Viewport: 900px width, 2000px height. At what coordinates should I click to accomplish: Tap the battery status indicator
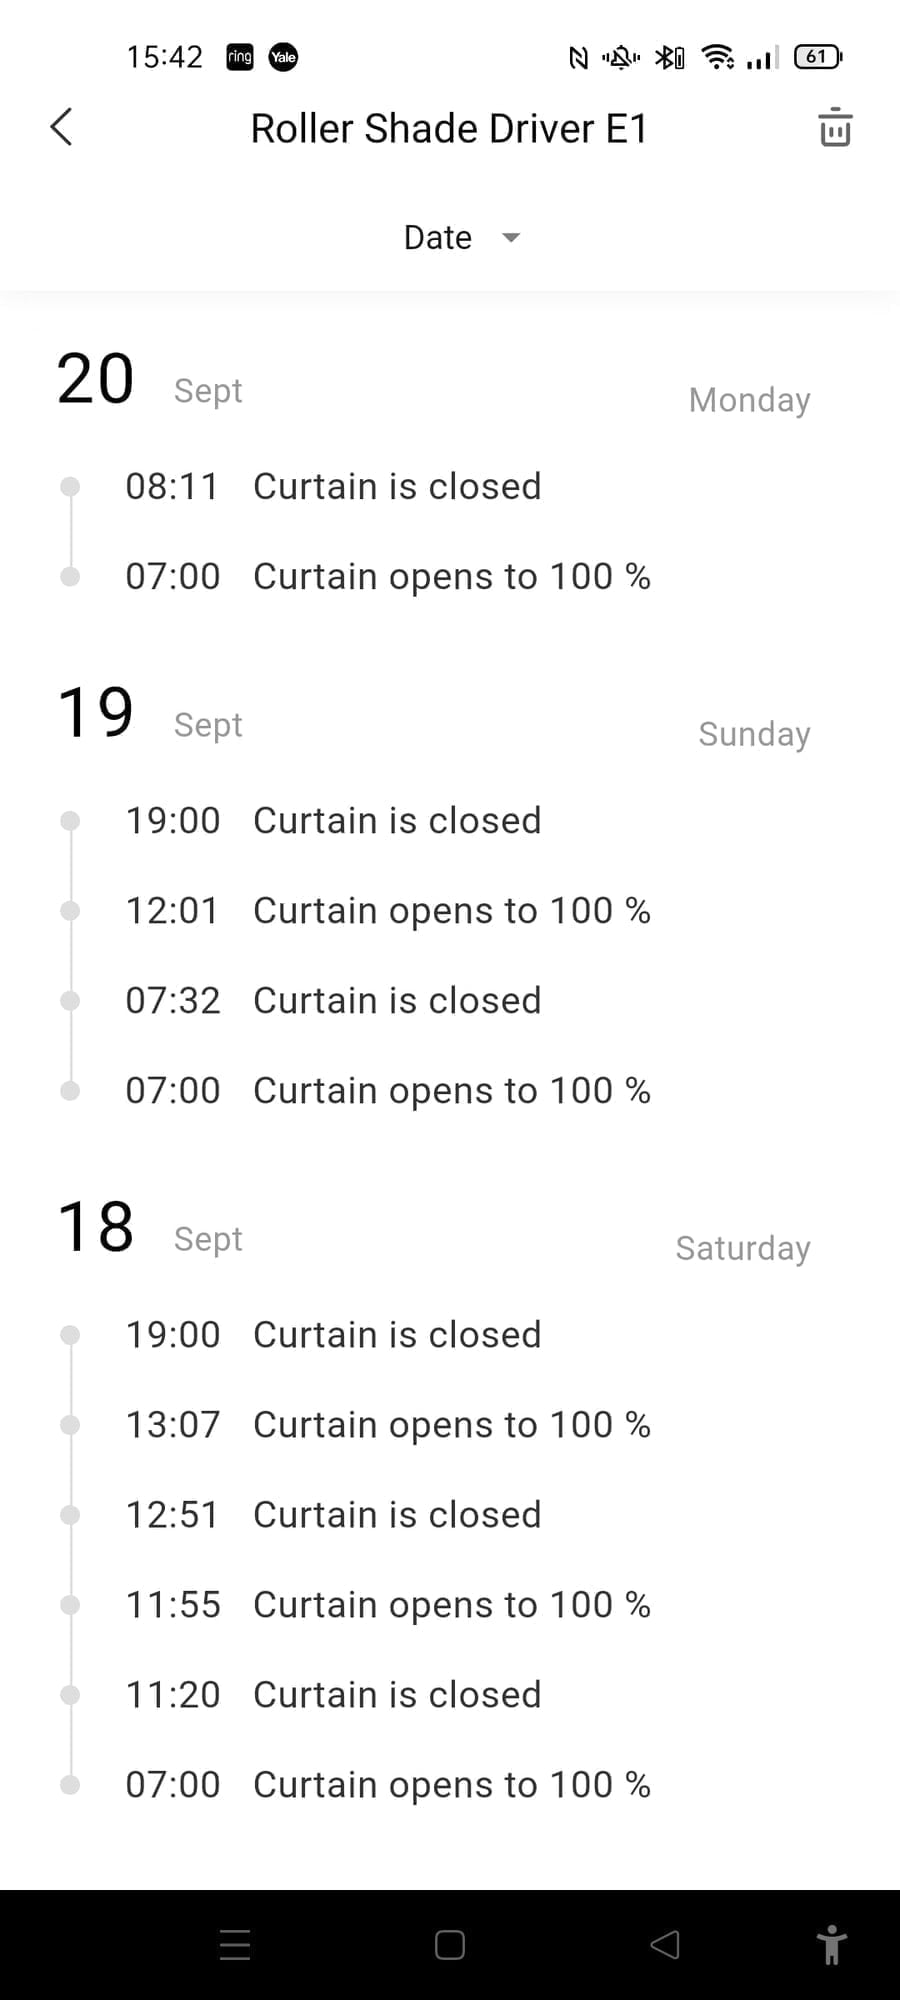click(818, 57)
